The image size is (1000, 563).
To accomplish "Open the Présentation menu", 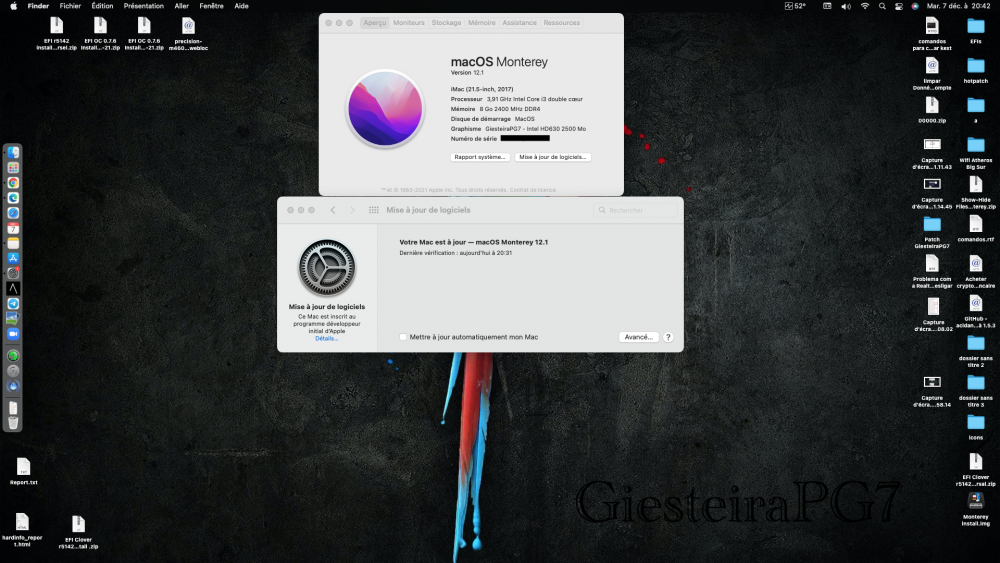I will (x=143, y=6).
